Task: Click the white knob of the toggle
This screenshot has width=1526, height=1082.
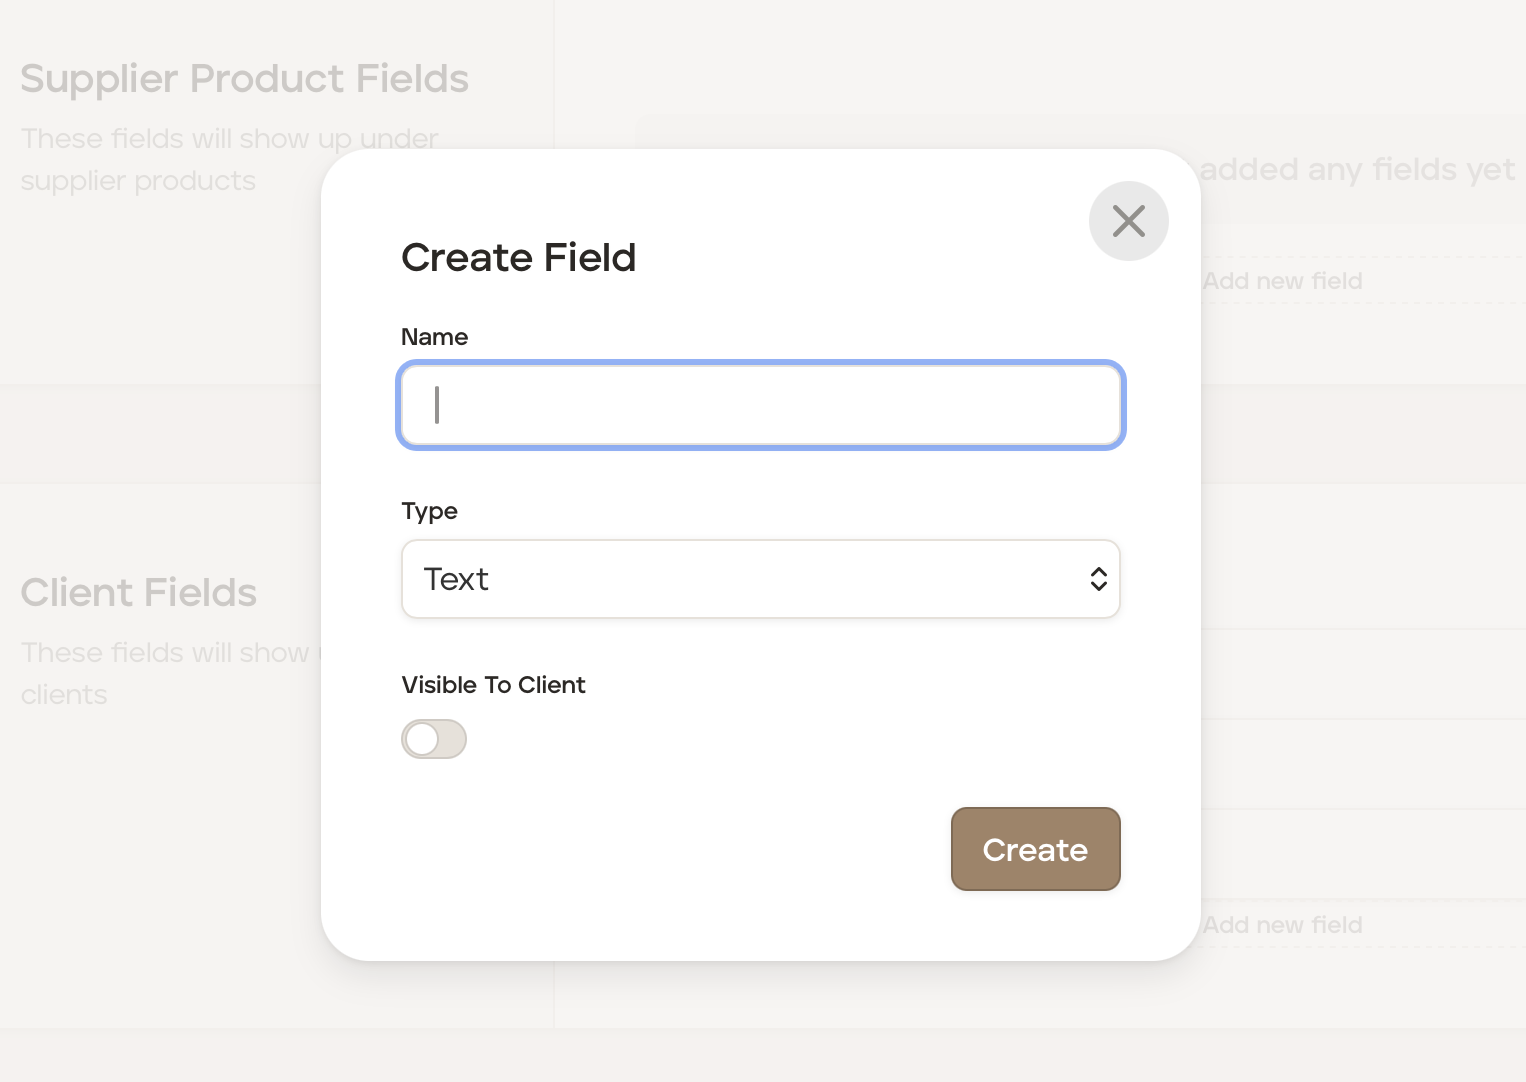Action: point(422,739)
